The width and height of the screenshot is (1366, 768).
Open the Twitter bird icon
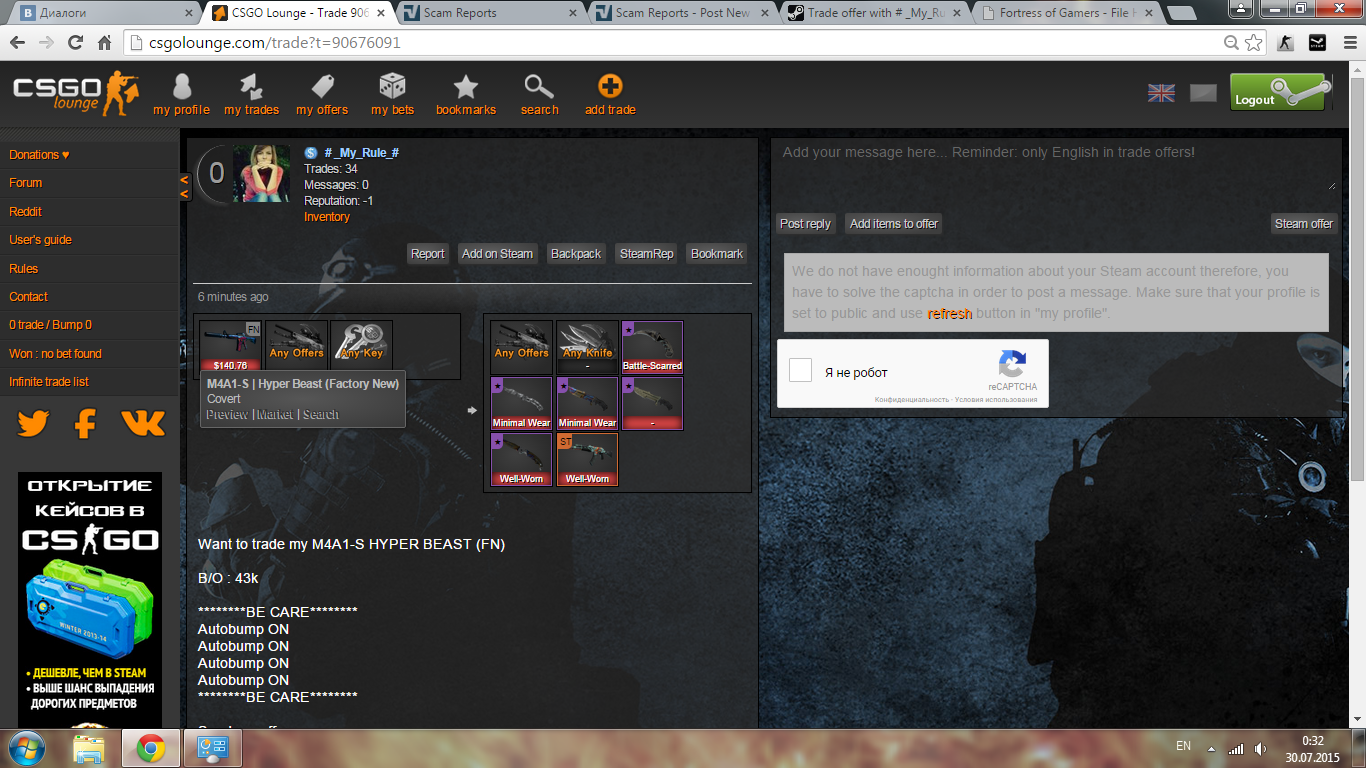[x=33, y=424]
